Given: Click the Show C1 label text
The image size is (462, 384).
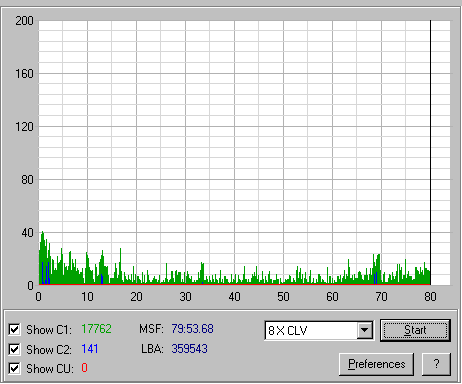Looking at the screenshot, I should coord(49,330).
